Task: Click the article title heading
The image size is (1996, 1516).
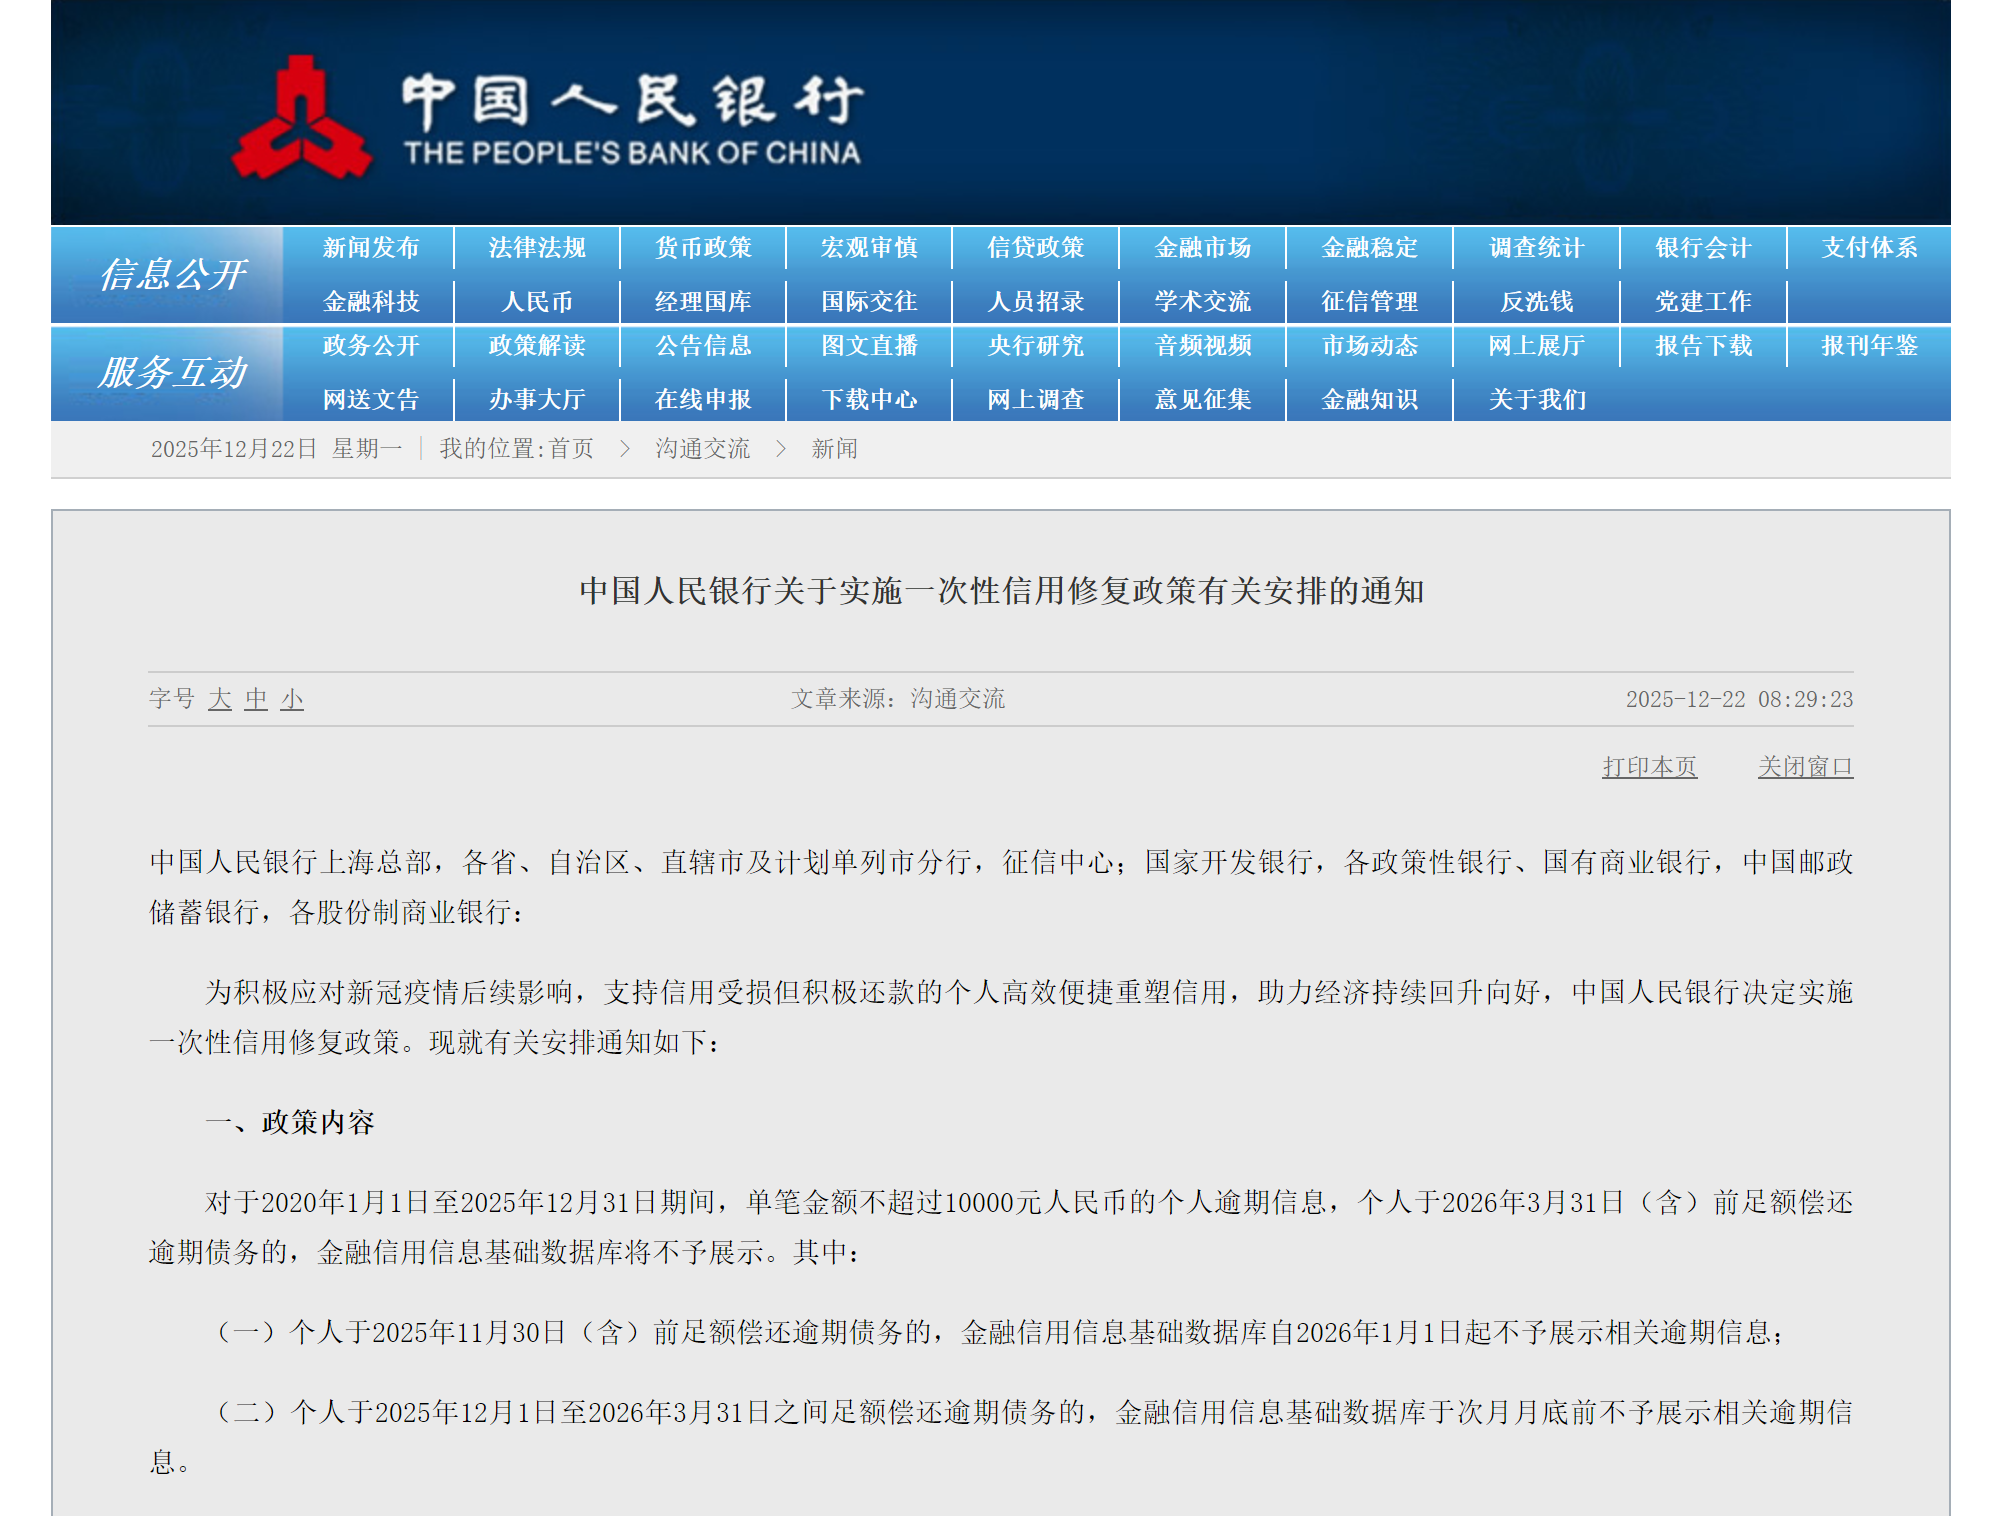Action: point(1001,591)
